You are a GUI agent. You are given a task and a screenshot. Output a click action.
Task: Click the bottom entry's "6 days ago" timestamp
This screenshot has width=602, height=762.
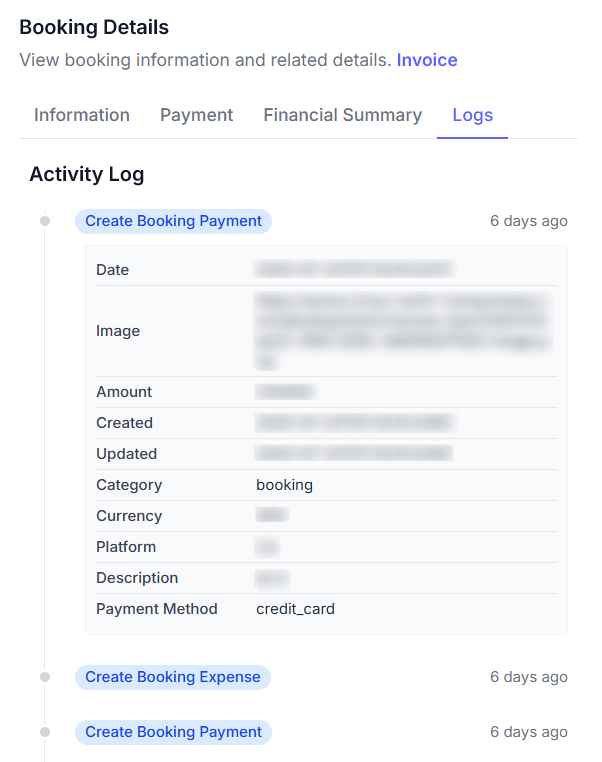pyautogui.click(x=528, y=732)
